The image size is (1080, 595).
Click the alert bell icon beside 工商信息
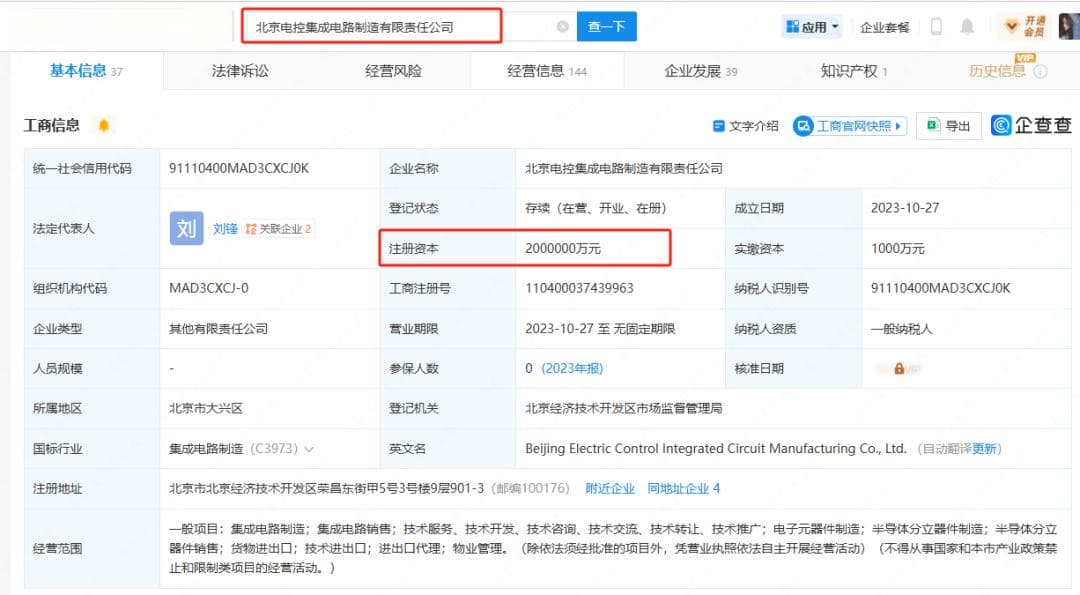click(104, 125)
